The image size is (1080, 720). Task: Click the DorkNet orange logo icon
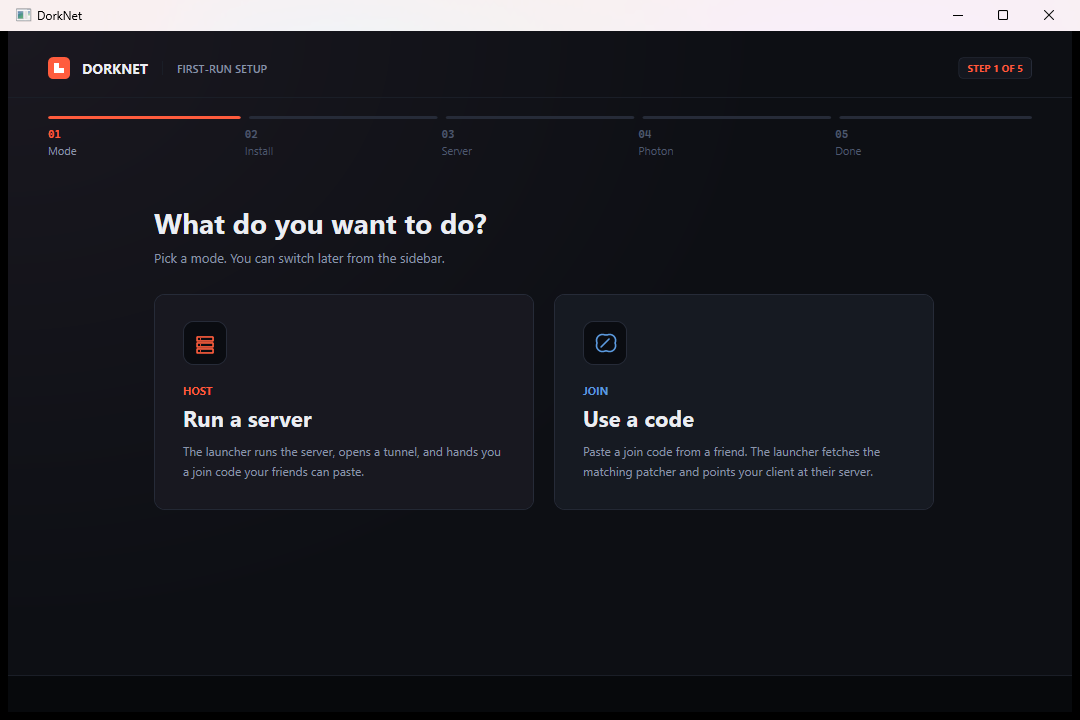(59, 68)
